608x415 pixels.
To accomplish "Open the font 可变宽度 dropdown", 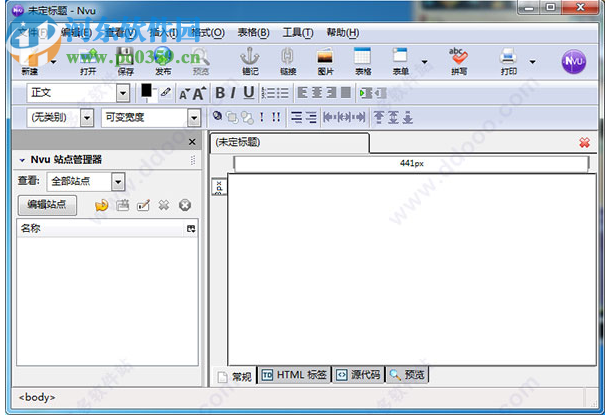I will pyautogui.click(x=194, y=118).
